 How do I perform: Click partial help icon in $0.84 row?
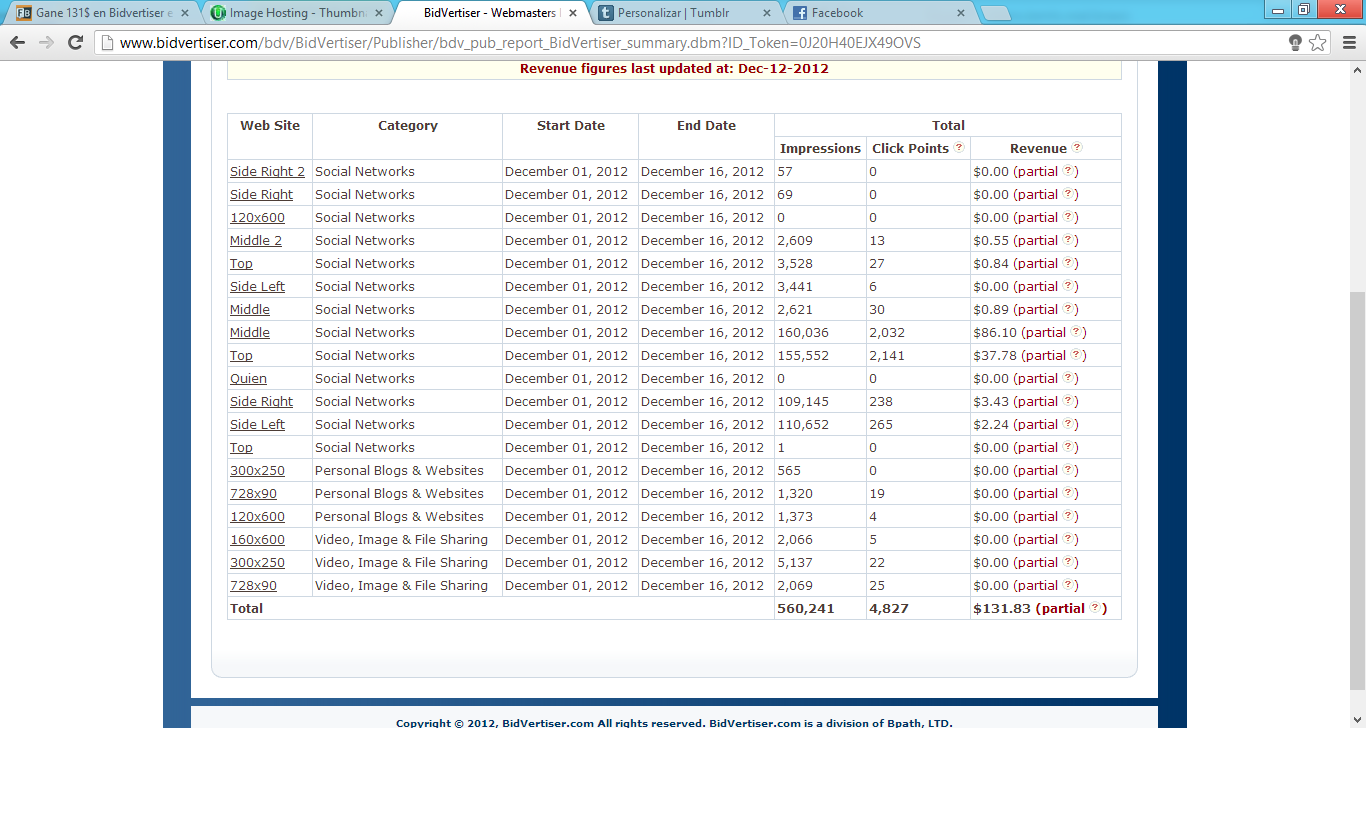[x=1068, y=263]
